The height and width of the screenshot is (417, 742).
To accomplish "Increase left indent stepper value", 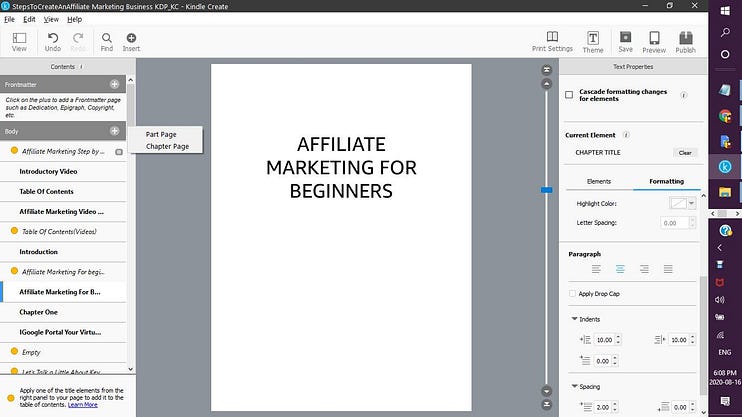I will tap(618, 337).
